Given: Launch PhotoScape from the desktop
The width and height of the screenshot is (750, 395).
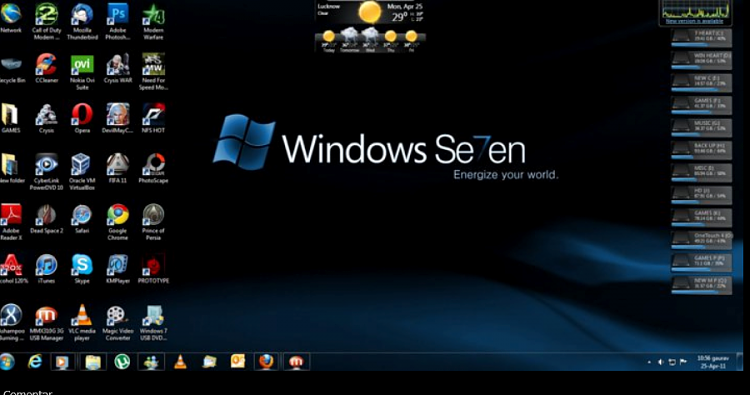Looking at the screenshot, I should coord(153,169).
